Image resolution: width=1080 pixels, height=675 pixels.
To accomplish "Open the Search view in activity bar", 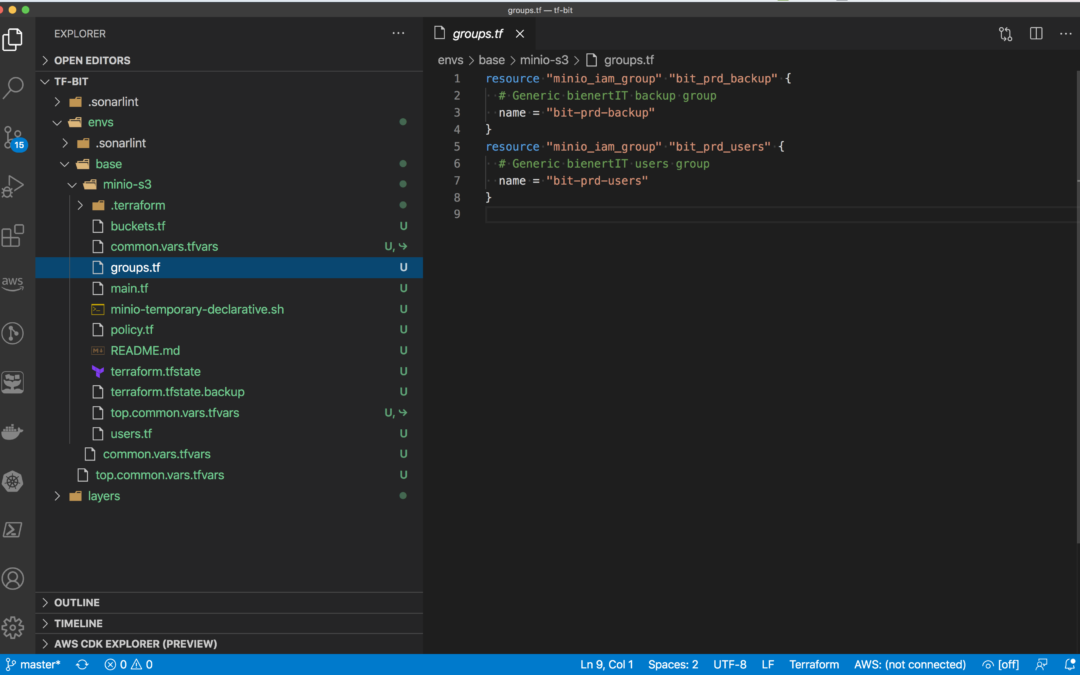I will click(13, 87).
